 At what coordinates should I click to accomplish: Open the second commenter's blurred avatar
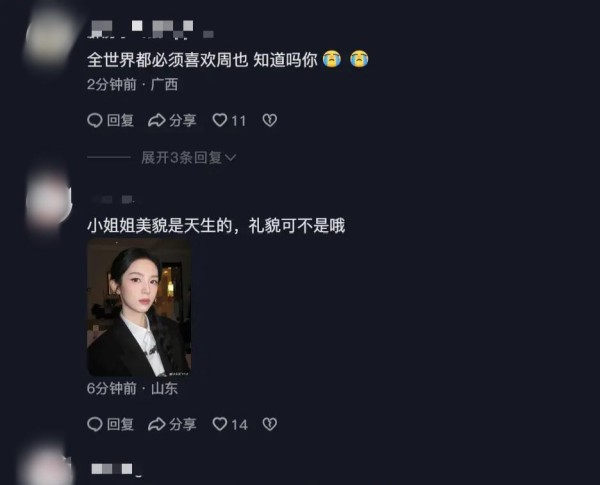coord(49,201)
